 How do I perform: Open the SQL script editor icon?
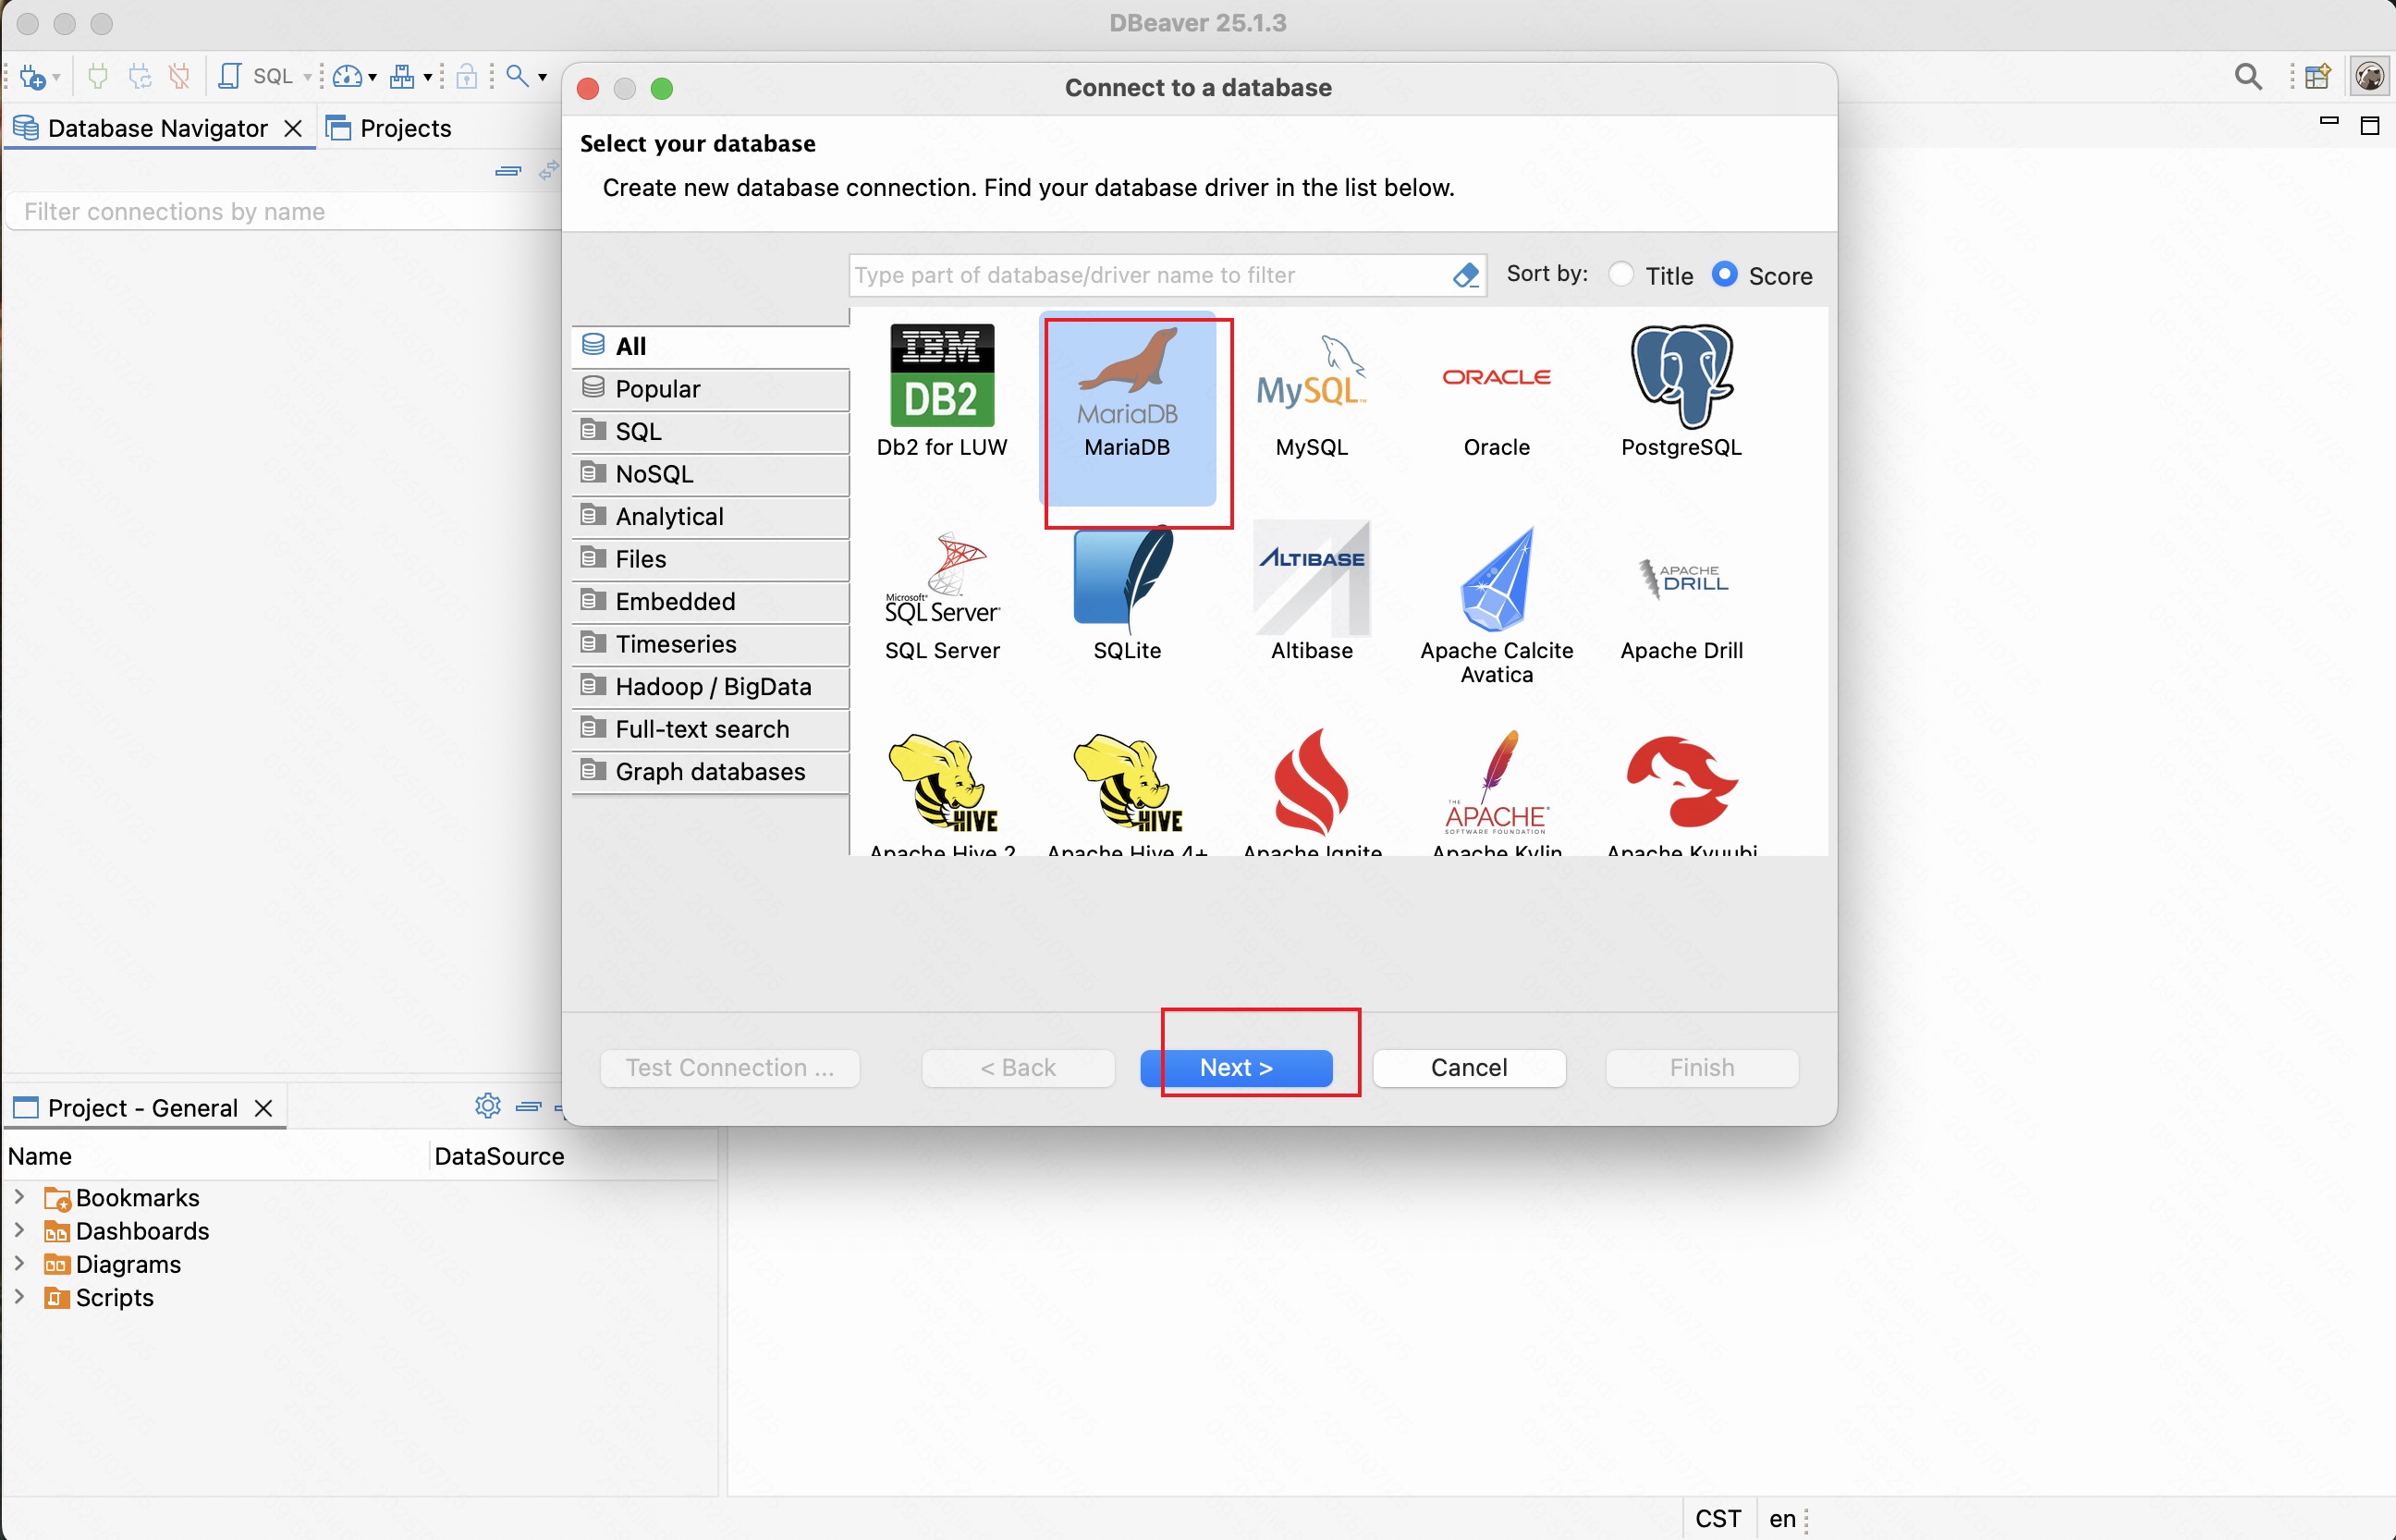point(229,76)
